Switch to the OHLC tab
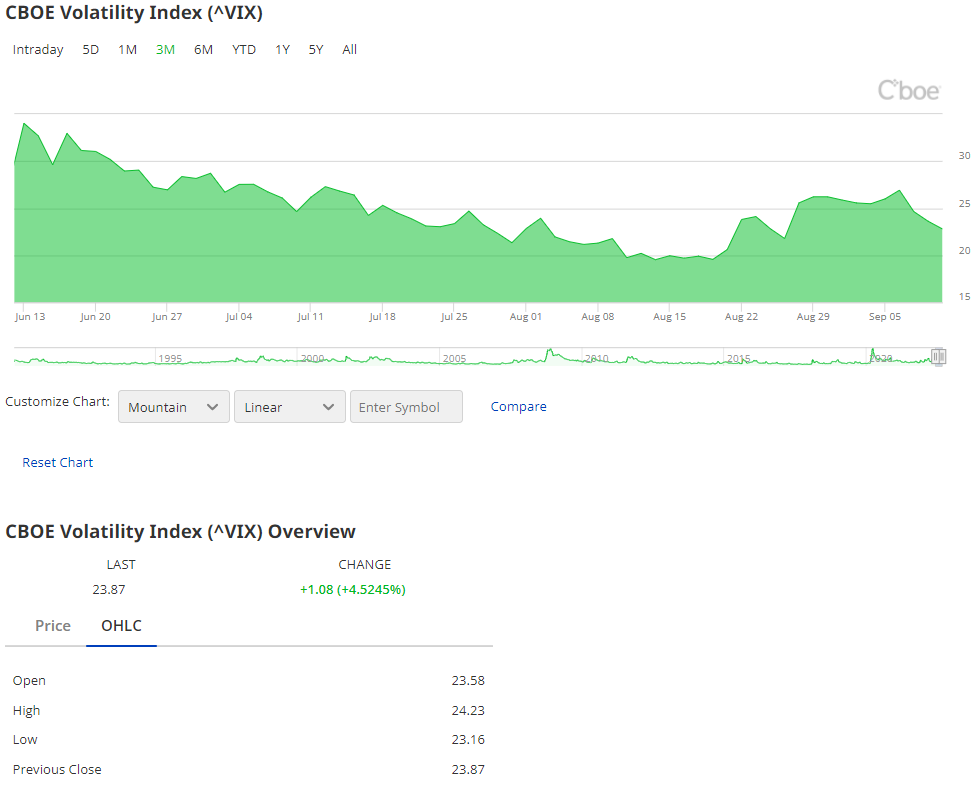The image size is (978, 788). tap(122, 626)
